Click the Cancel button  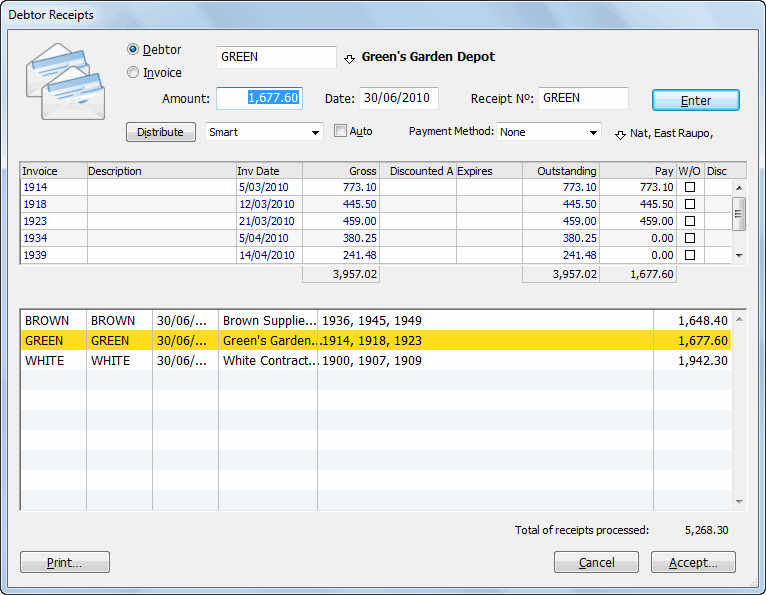(x=596, y=562)
